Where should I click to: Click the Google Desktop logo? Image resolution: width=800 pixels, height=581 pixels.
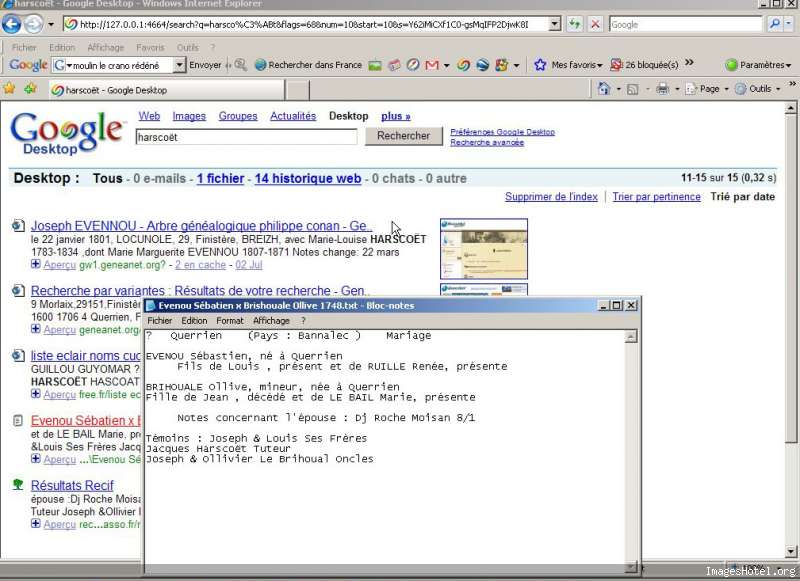pyautogui.click(x=67, y=133)
